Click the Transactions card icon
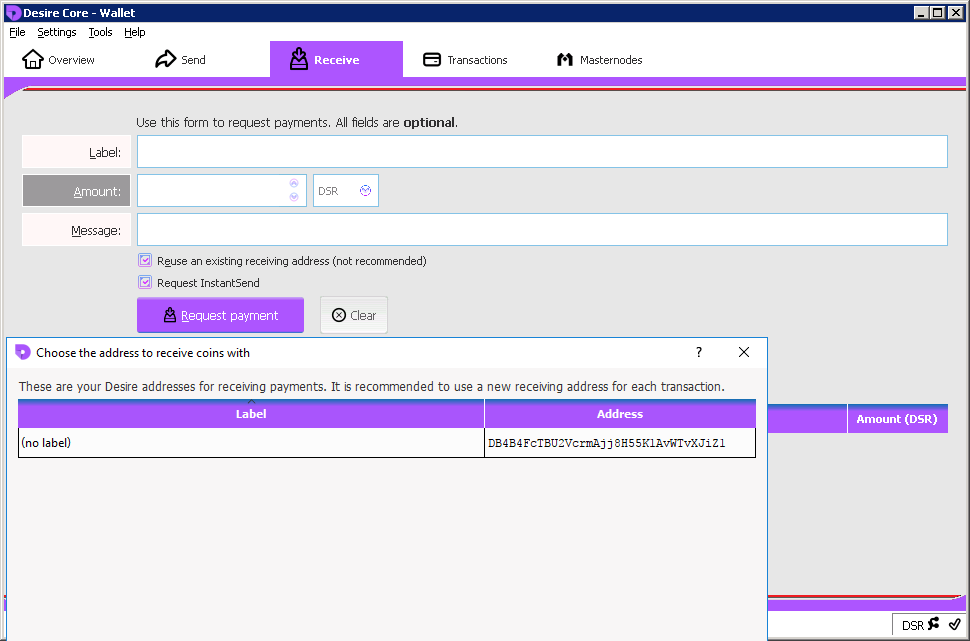The height and width of the screenshot is (641, 970). (432, 59)
